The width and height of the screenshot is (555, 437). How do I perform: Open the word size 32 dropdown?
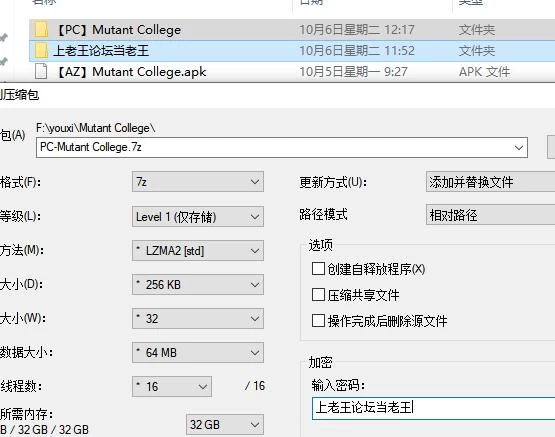(198, 318)
